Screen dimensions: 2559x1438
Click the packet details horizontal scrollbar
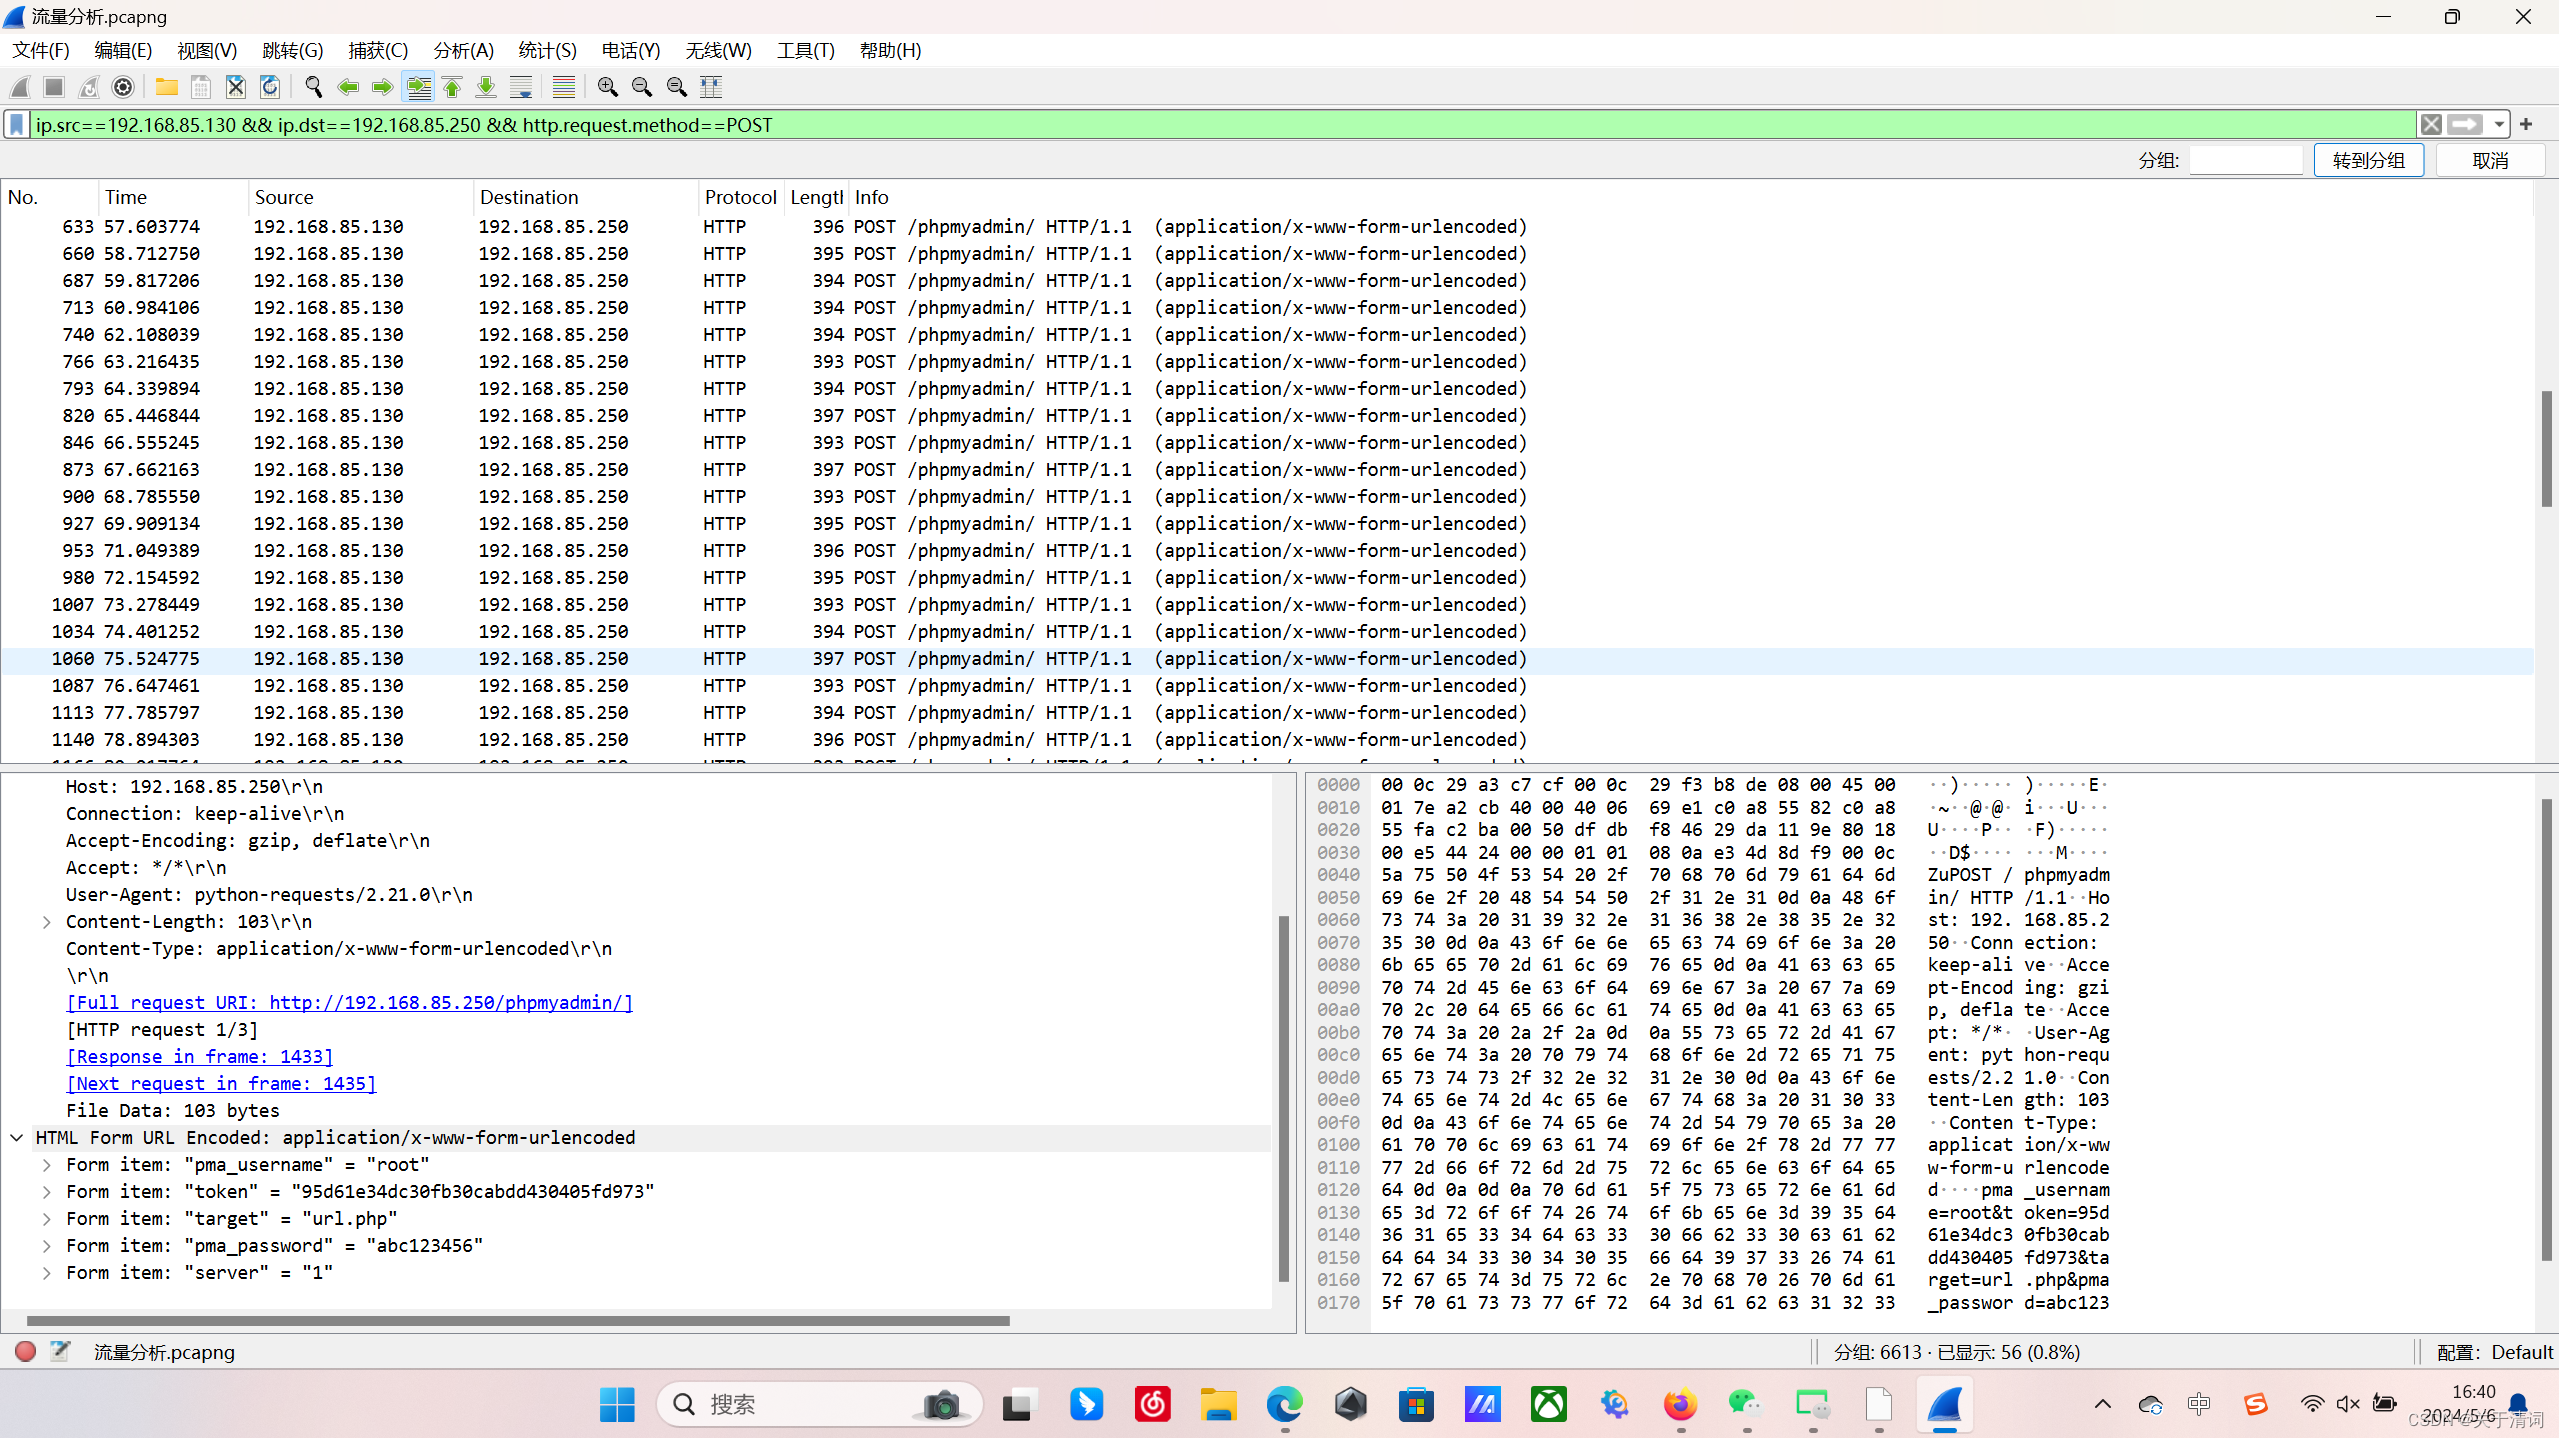[x=518, y=1321]
